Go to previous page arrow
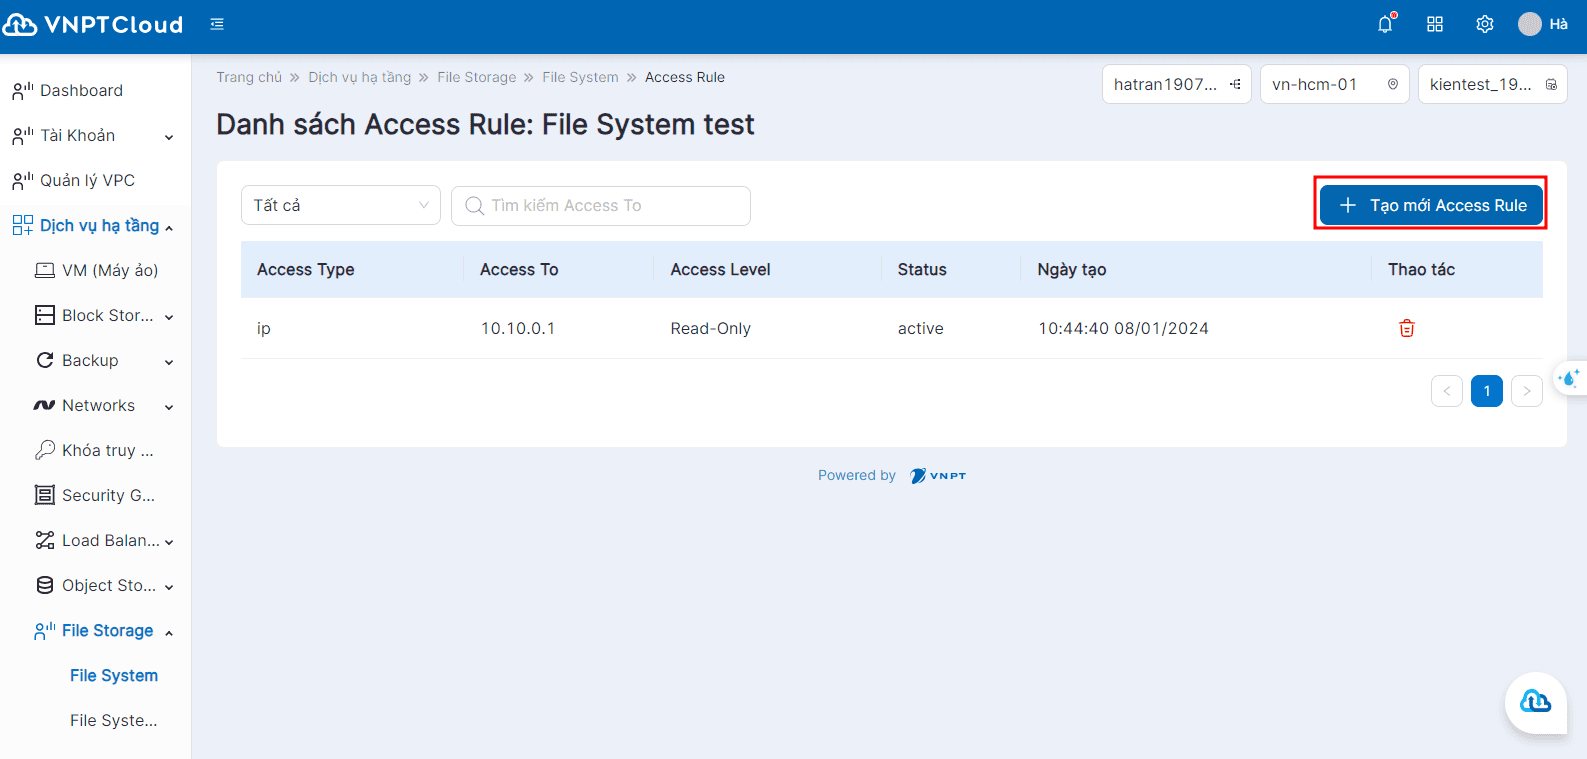 (x=1447, y=391)
